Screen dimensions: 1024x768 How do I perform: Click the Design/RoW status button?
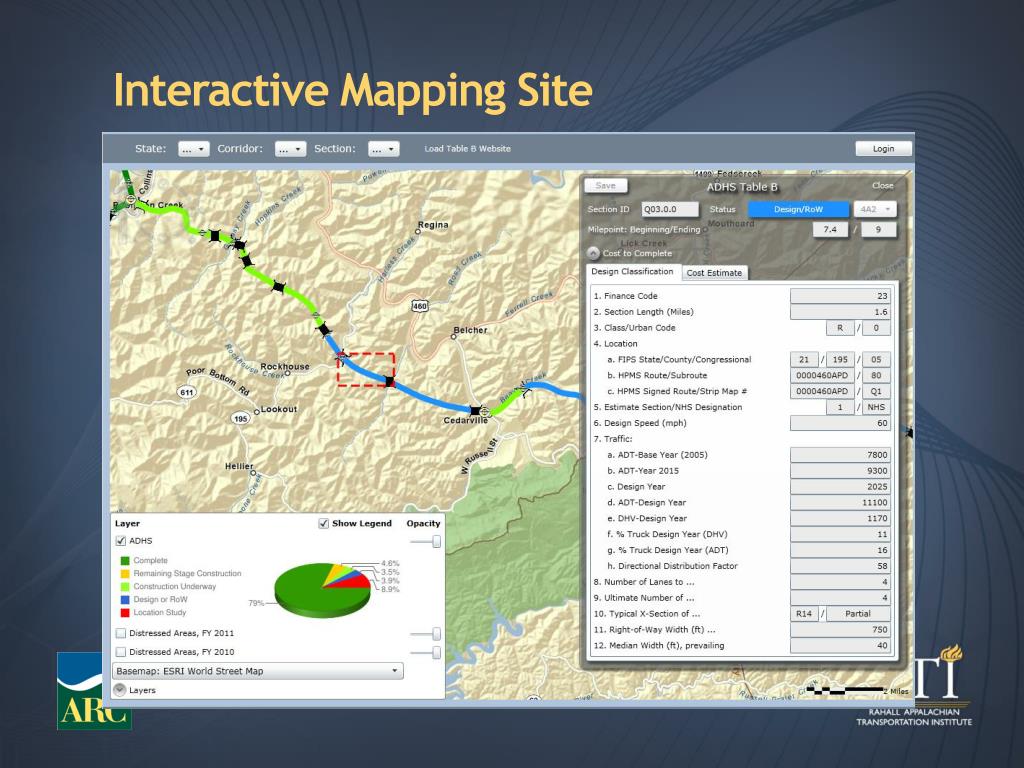click(x=798, y=209)
